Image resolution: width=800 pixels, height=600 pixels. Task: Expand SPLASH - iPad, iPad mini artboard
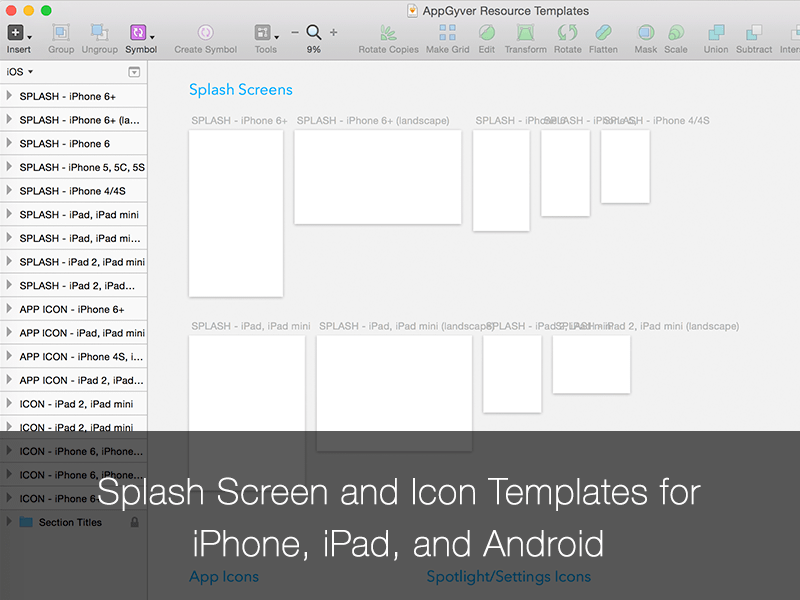click(9, 214)
